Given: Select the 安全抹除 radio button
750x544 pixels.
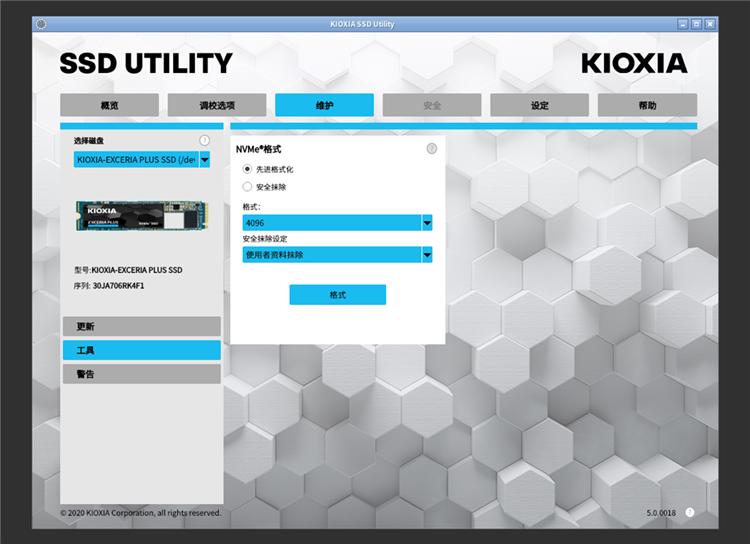Looking at the screenshot, I should coord(248,186).
